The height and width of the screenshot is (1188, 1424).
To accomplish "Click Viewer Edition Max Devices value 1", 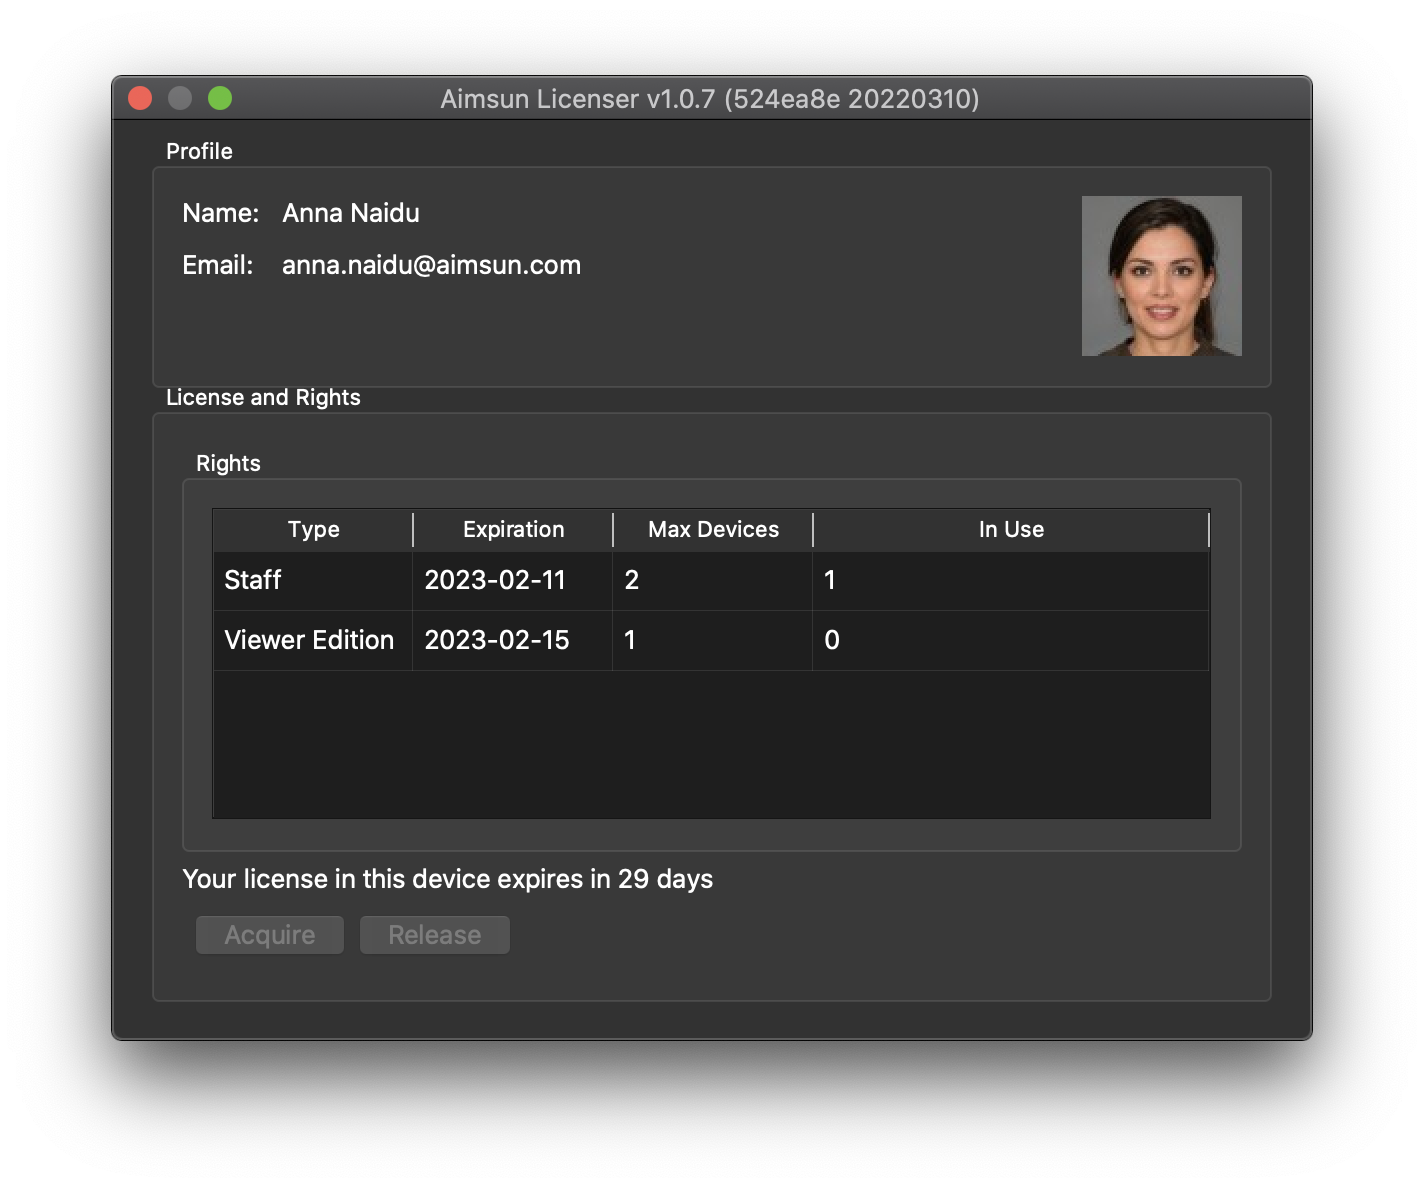I will tap(629, 640).
